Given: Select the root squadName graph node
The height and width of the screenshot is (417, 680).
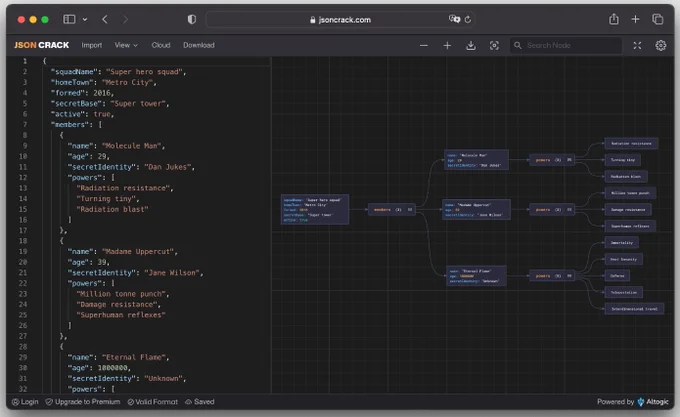Looking at the screenshot, I should coord(315,210).
